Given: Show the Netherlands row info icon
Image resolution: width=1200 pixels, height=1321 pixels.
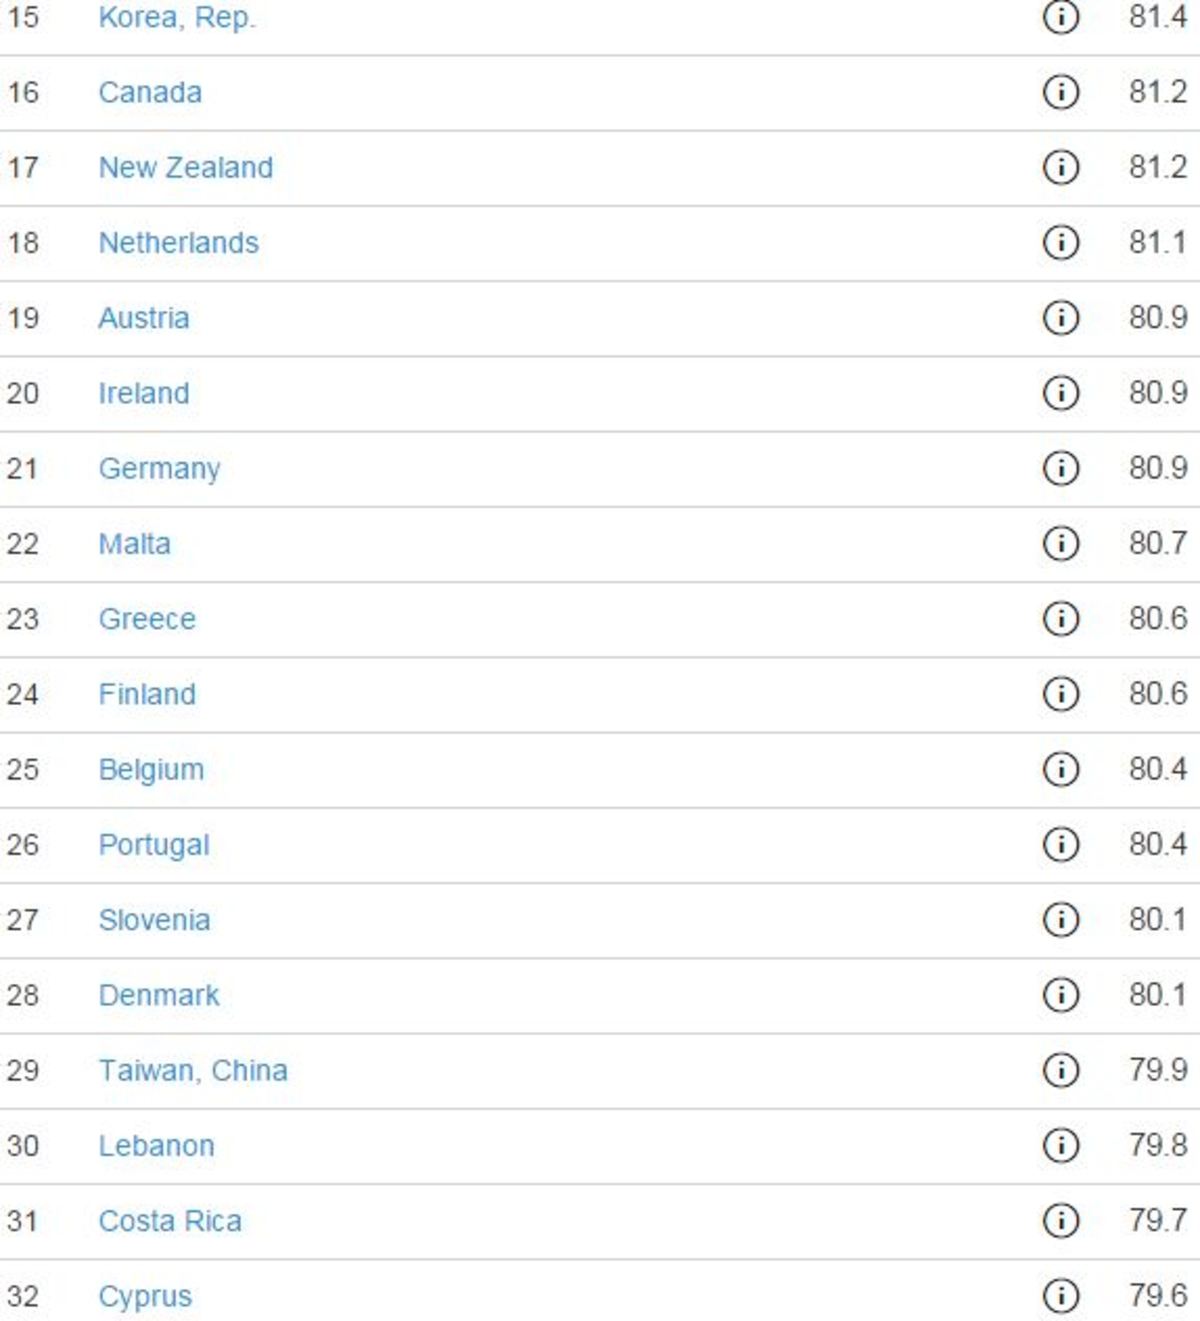Looking at the screenshot, I should [x=1061, y=242].
